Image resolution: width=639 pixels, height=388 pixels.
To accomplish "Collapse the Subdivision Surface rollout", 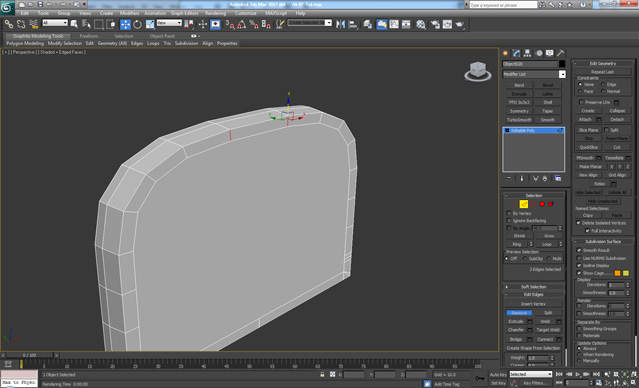I will (x=603, y=242).
